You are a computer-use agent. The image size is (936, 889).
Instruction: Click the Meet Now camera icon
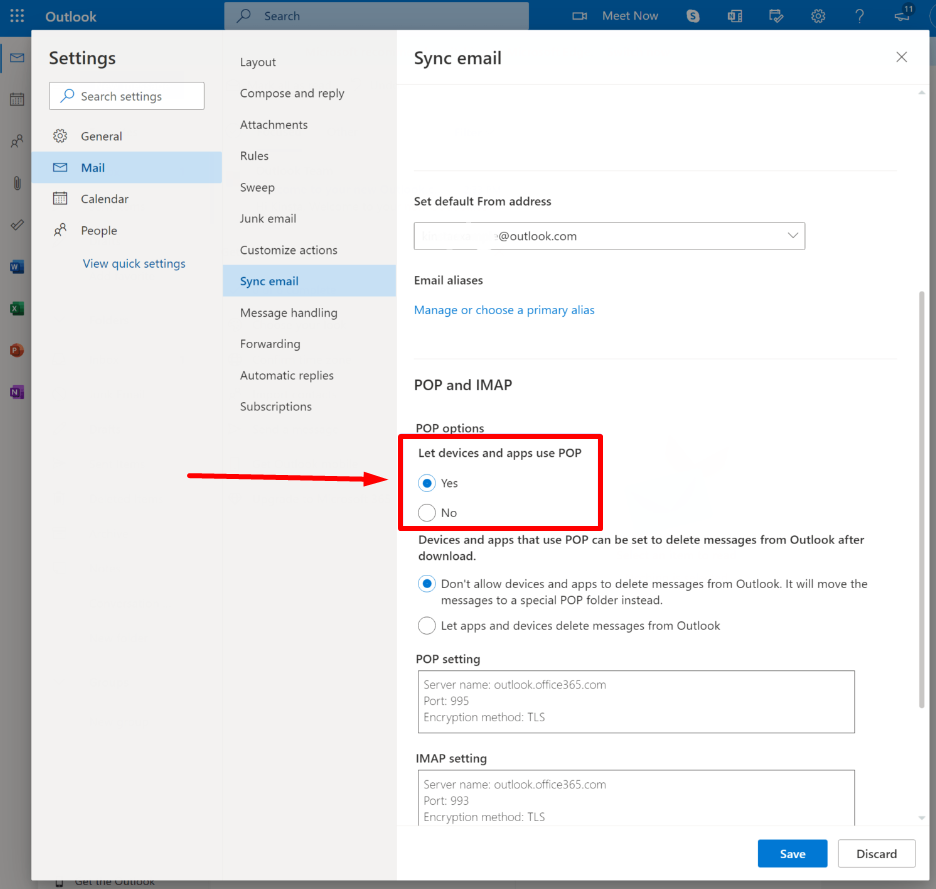(x=580, y=16)
